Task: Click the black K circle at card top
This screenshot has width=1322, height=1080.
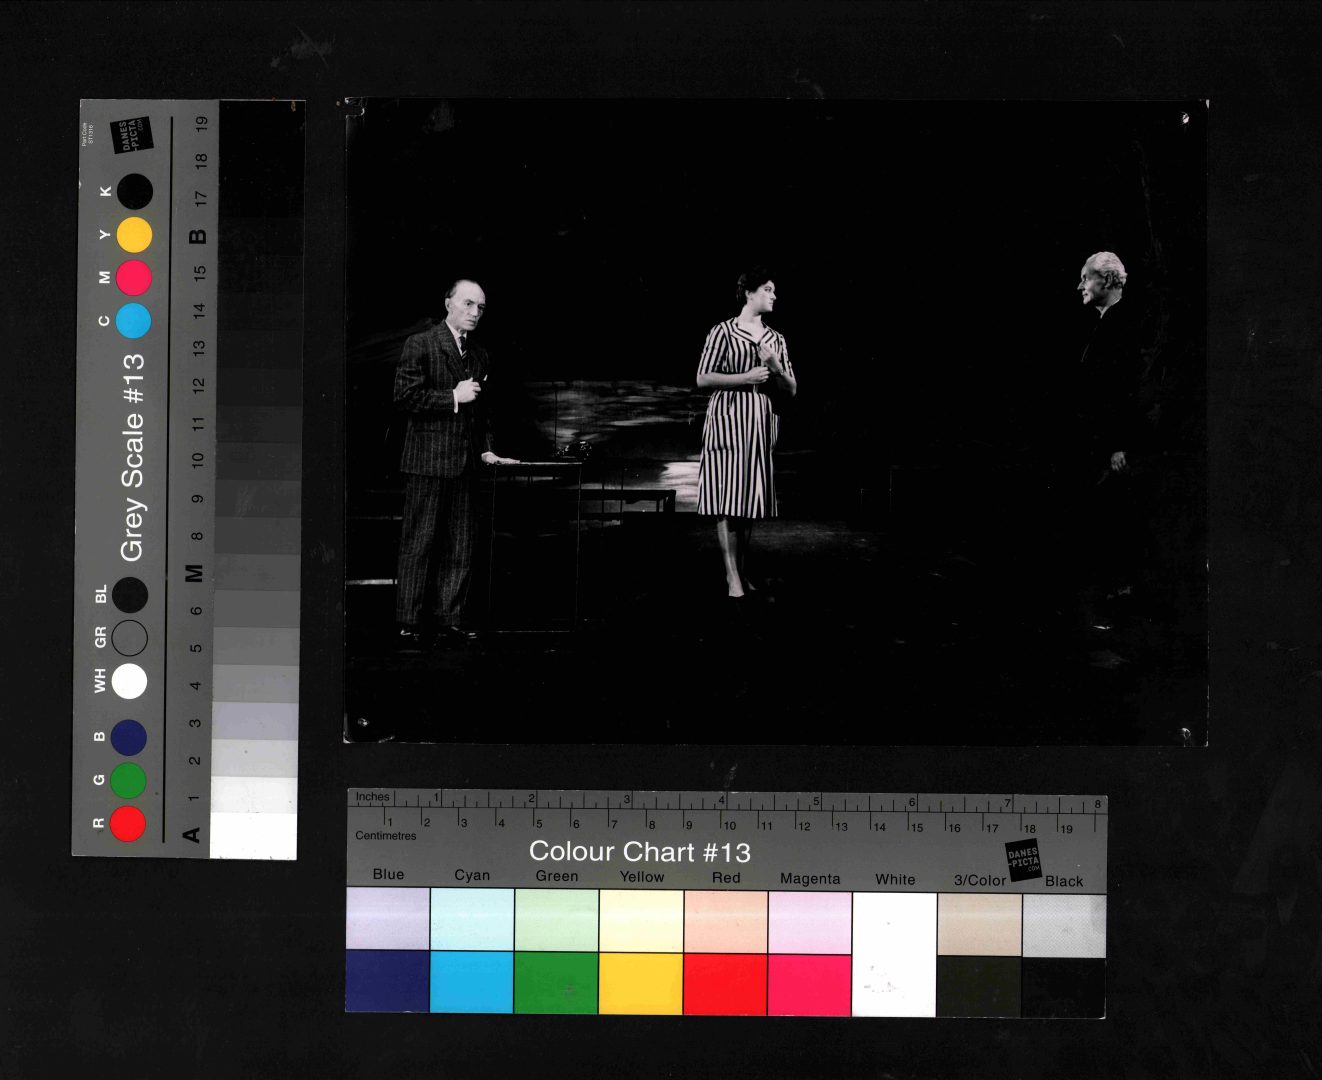Action: click(135, 191)
